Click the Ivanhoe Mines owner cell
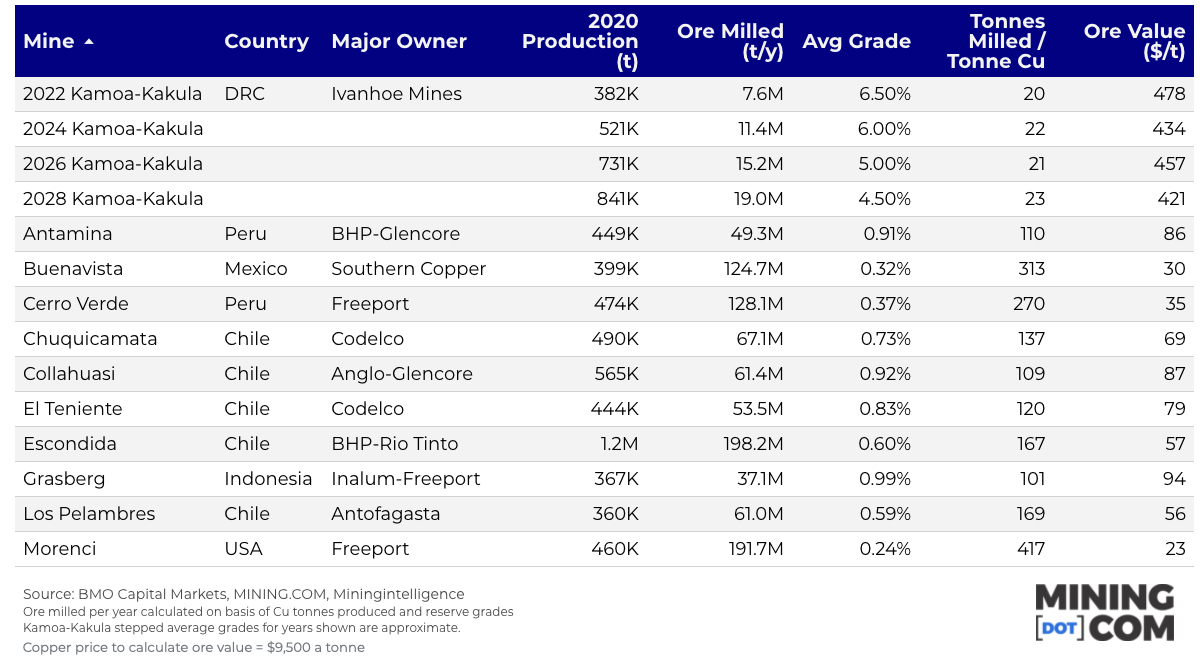Image resolution: width=1200 pixels, height=666 pixels. (x=396, y=94)
